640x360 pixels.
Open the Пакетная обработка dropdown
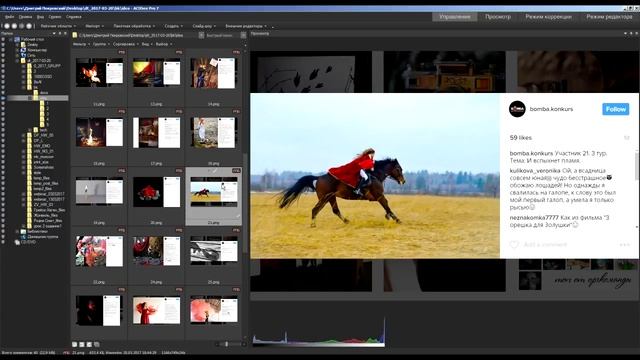[134, 26]
